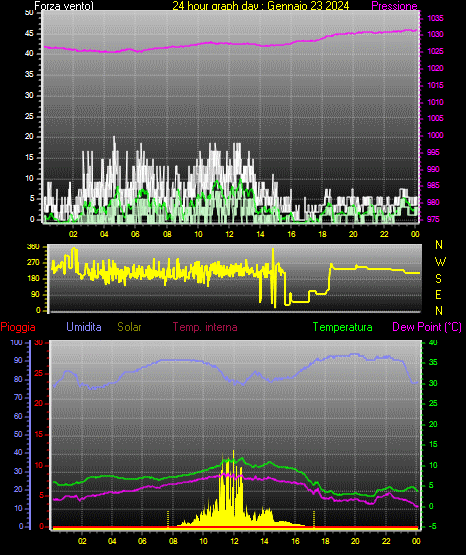Select the Pioggia legend label
The image size is (466, 555).
(18, 327)
